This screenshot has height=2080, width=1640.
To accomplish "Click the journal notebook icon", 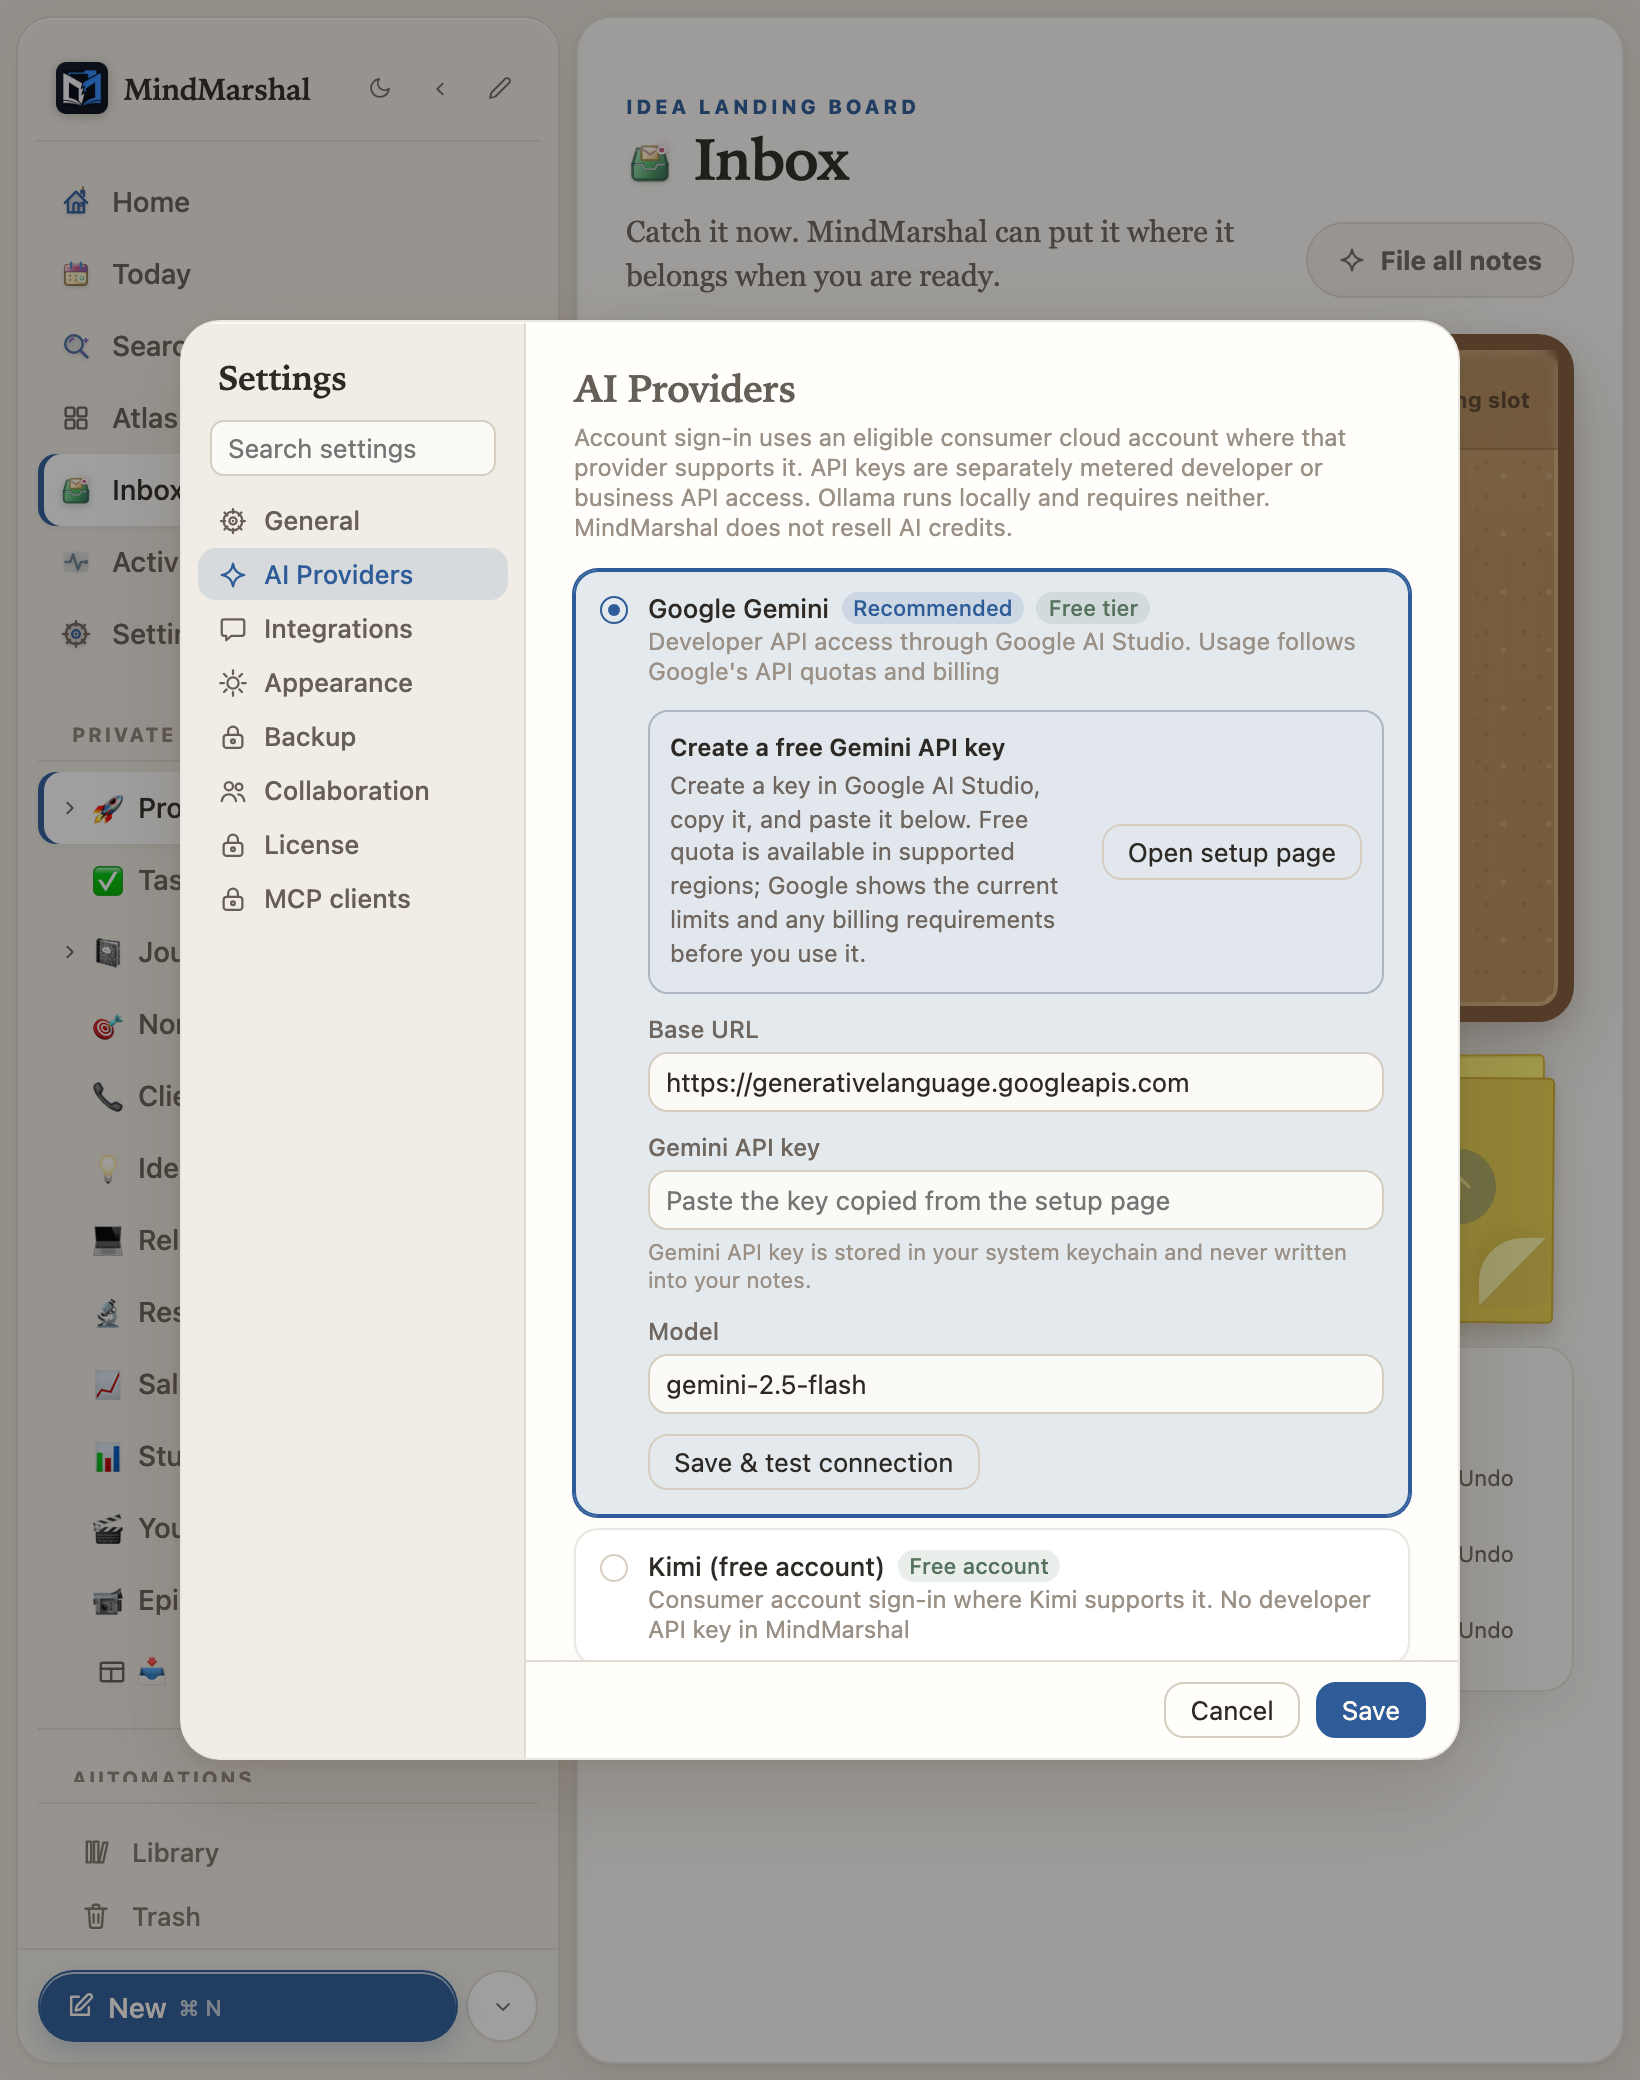I will tap(108, 952).
